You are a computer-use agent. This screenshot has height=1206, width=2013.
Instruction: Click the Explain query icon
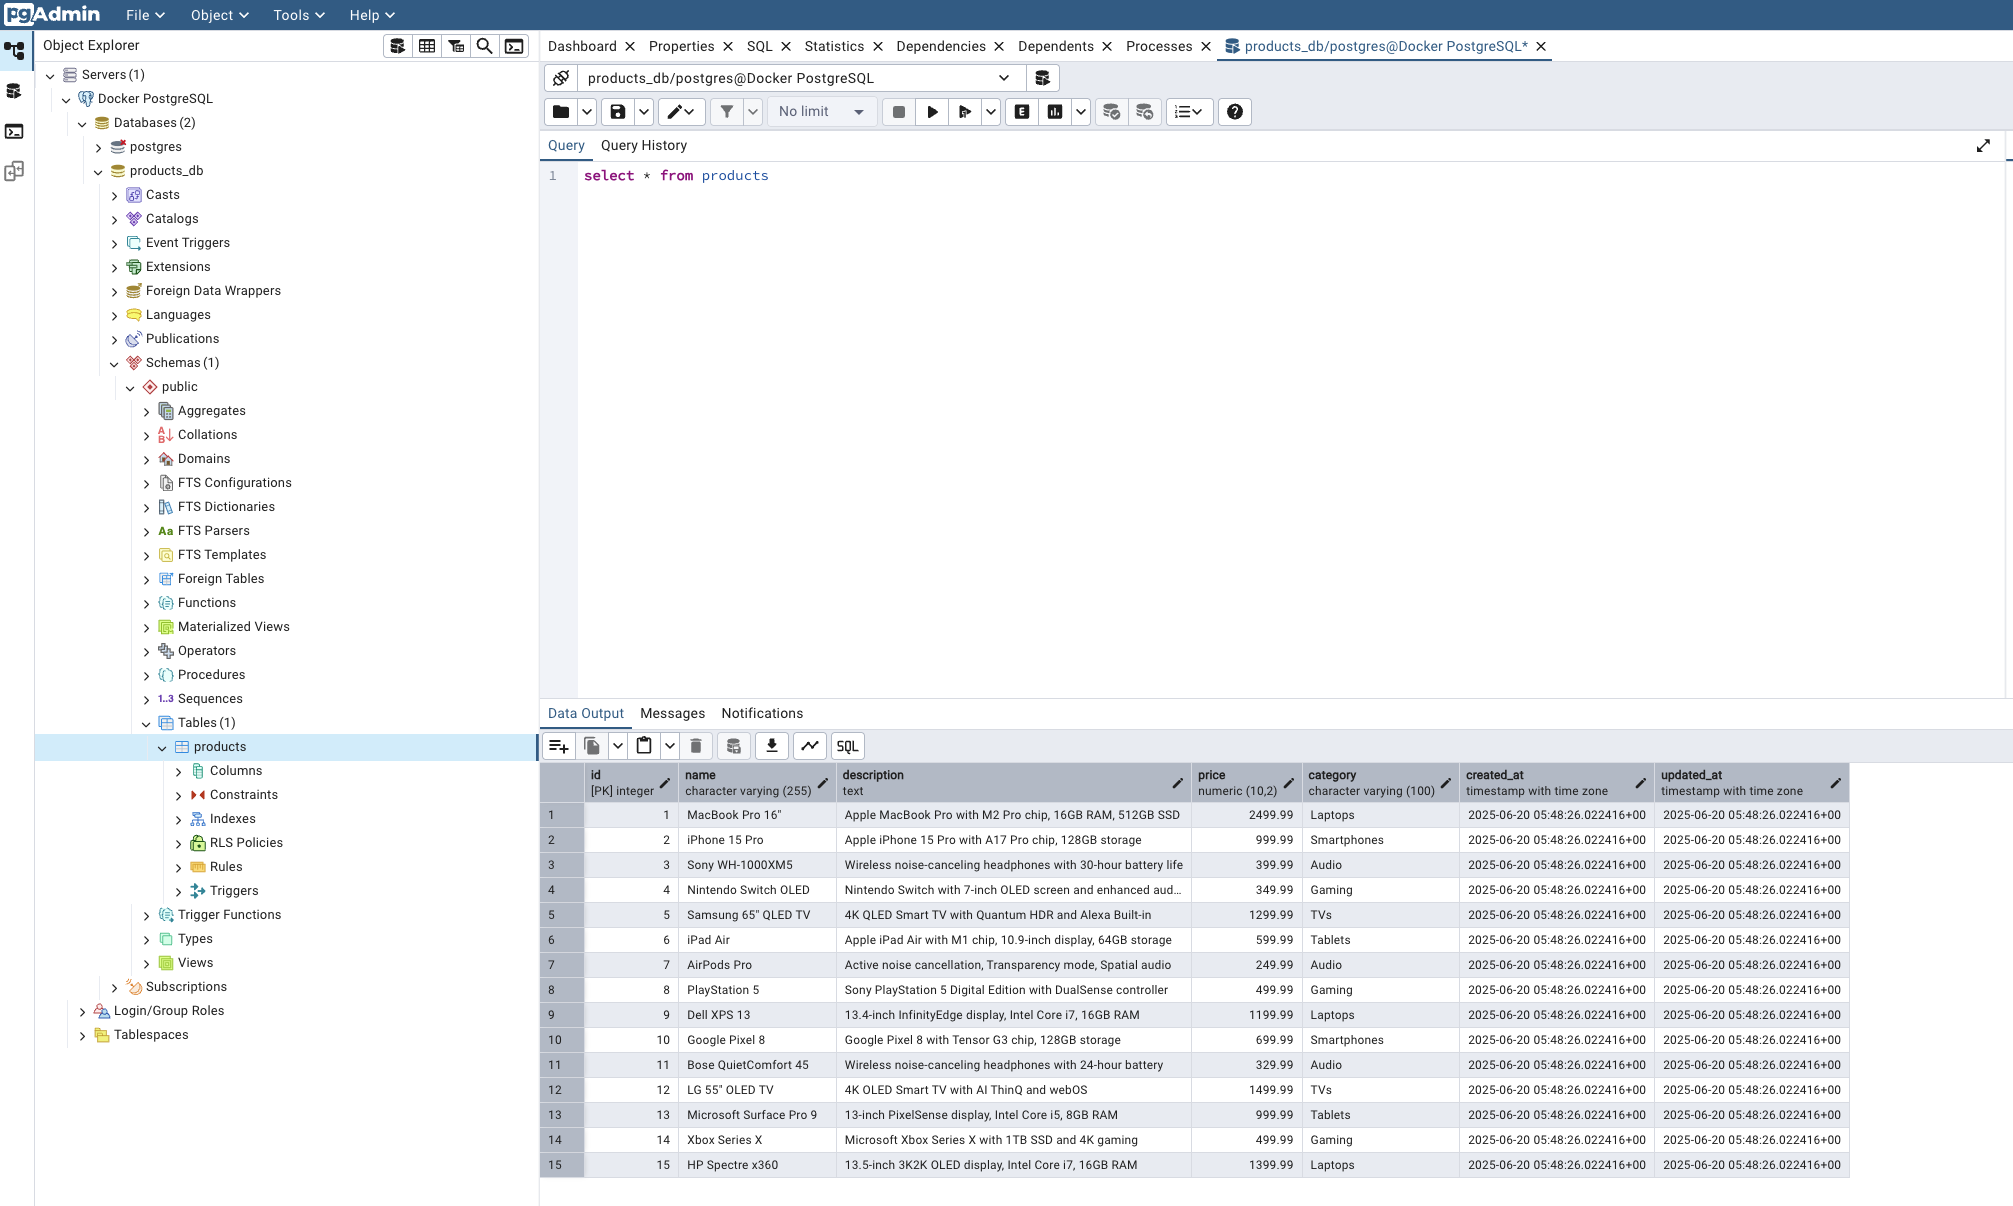coord(1021,112)
